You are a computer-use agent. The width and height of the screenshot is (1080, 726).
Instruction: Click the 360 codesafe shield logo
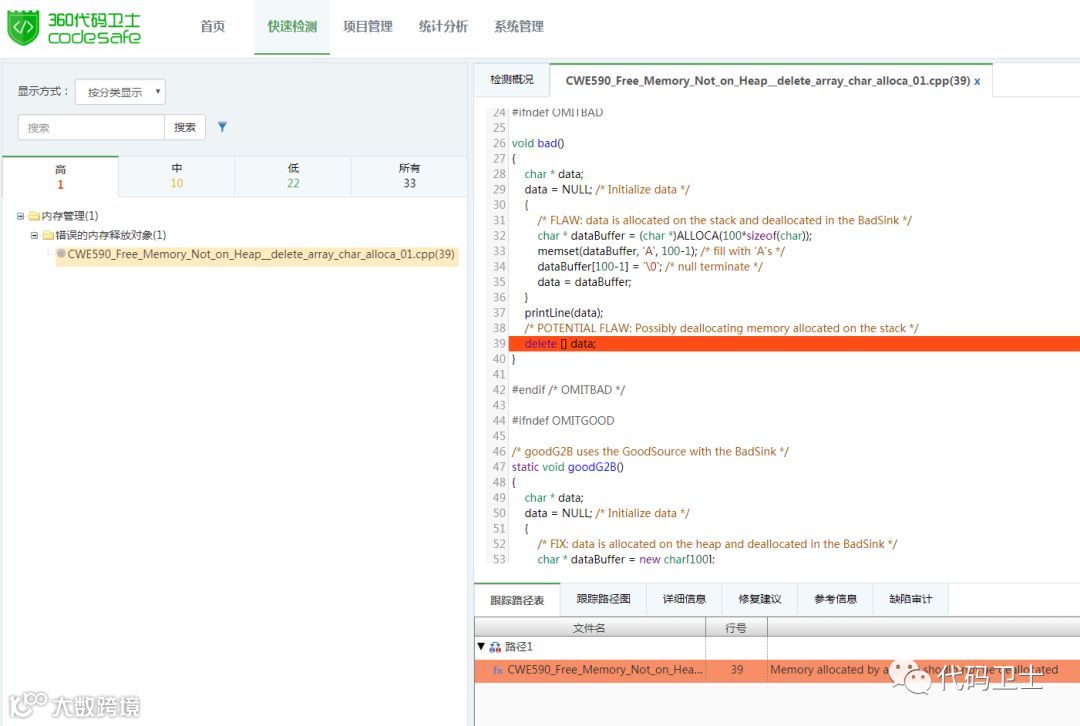tap(23, 28)
